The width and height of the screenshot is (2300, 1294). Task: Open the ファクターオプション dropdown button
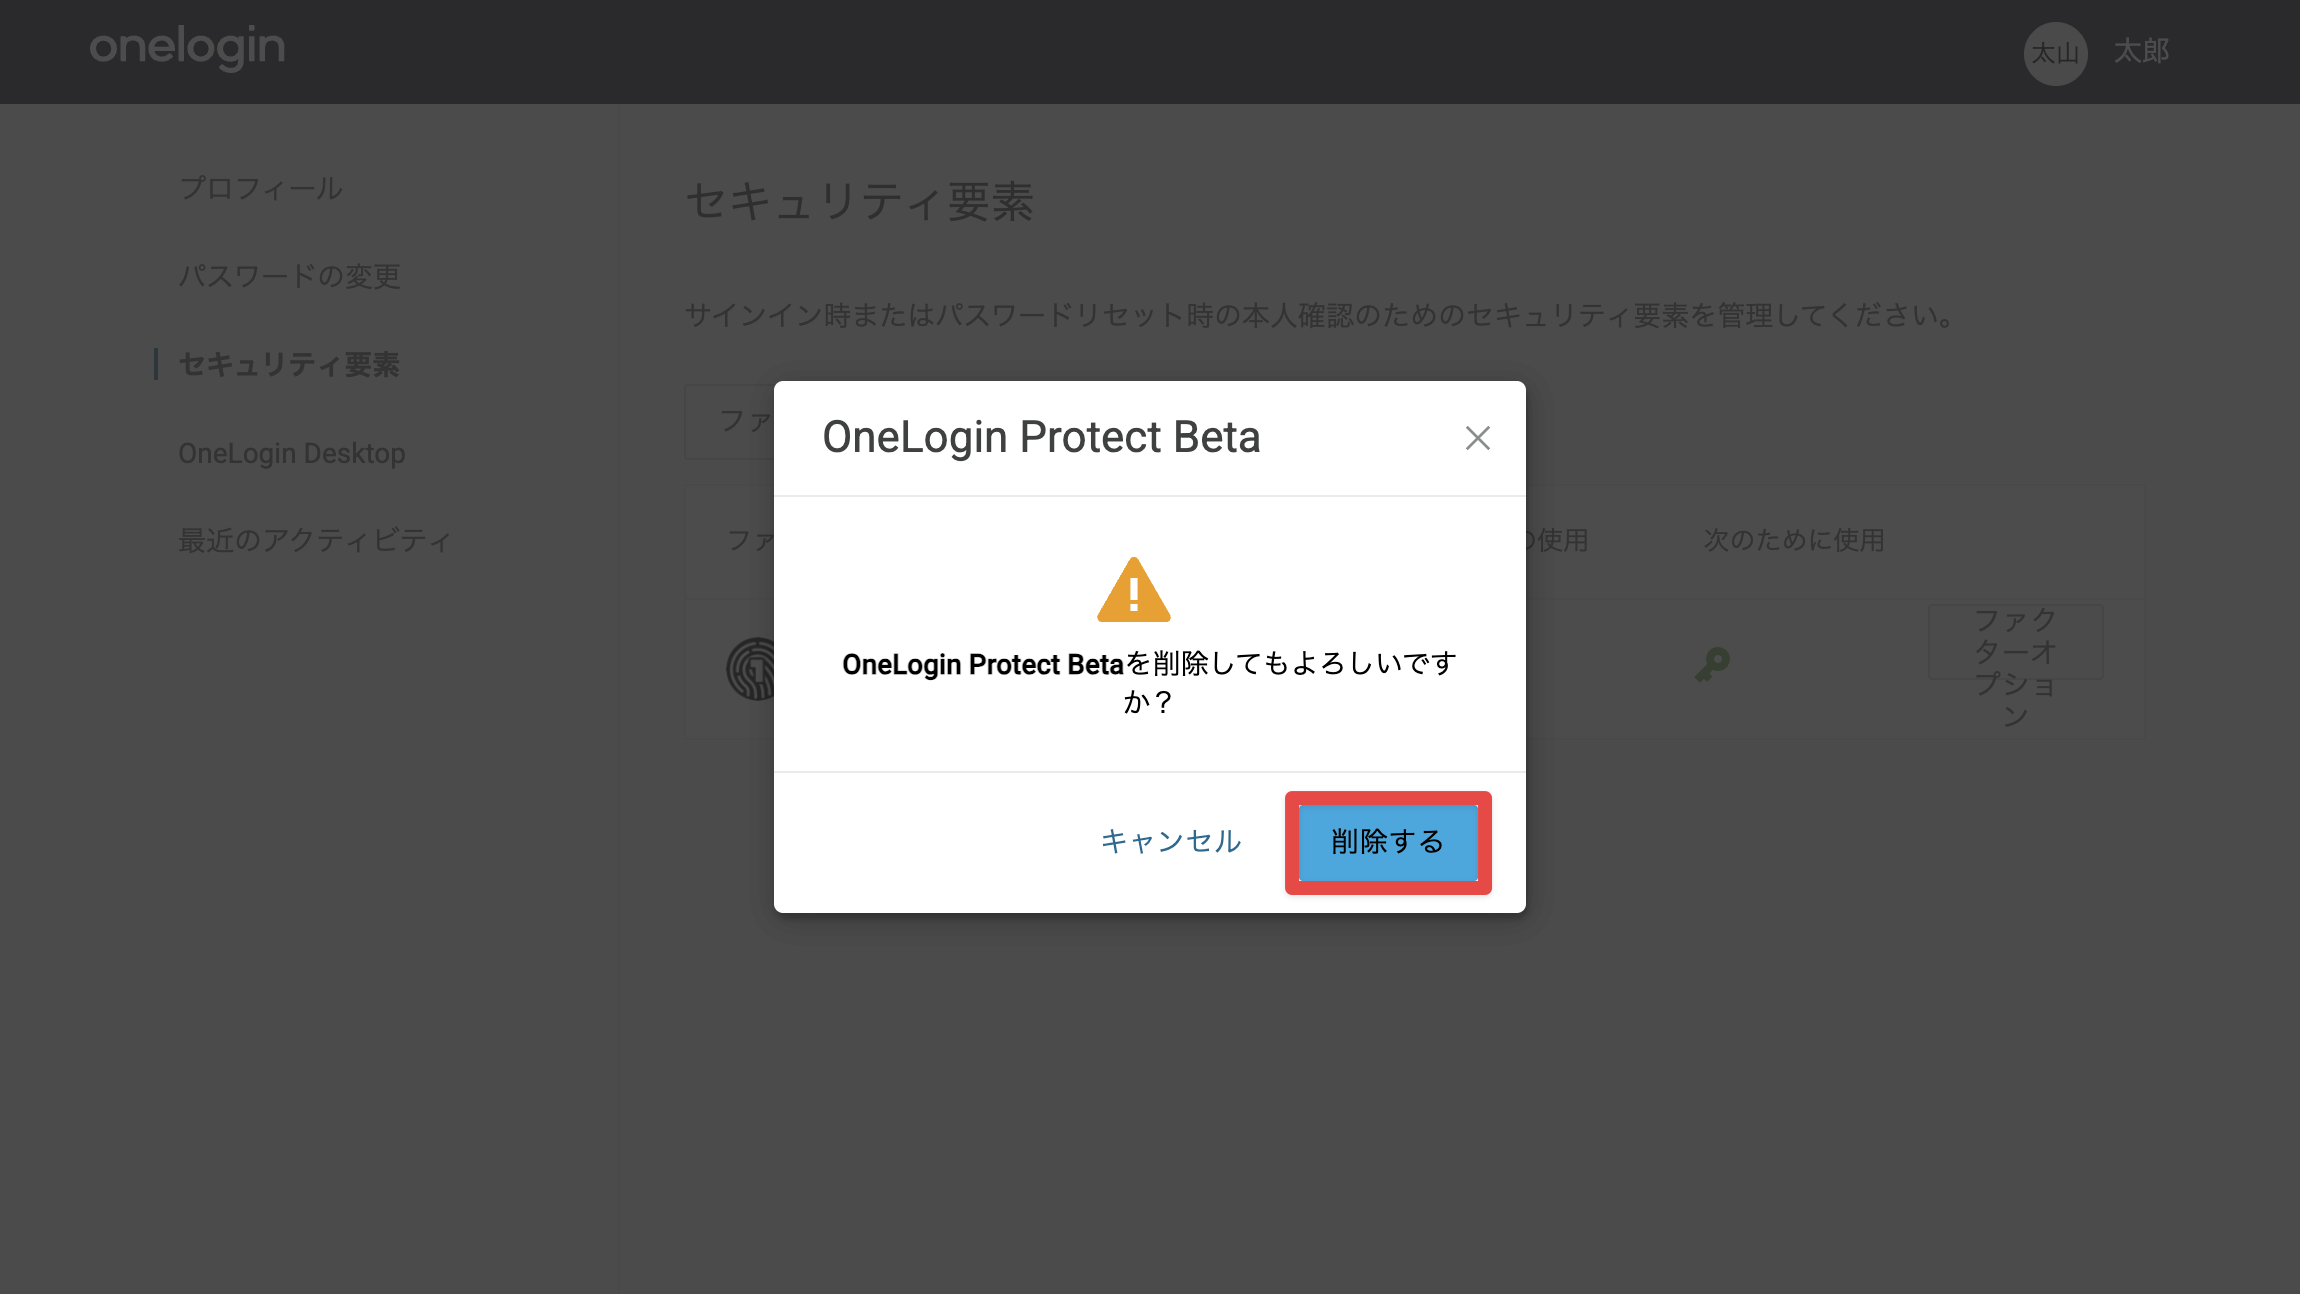click(2015, 642)
